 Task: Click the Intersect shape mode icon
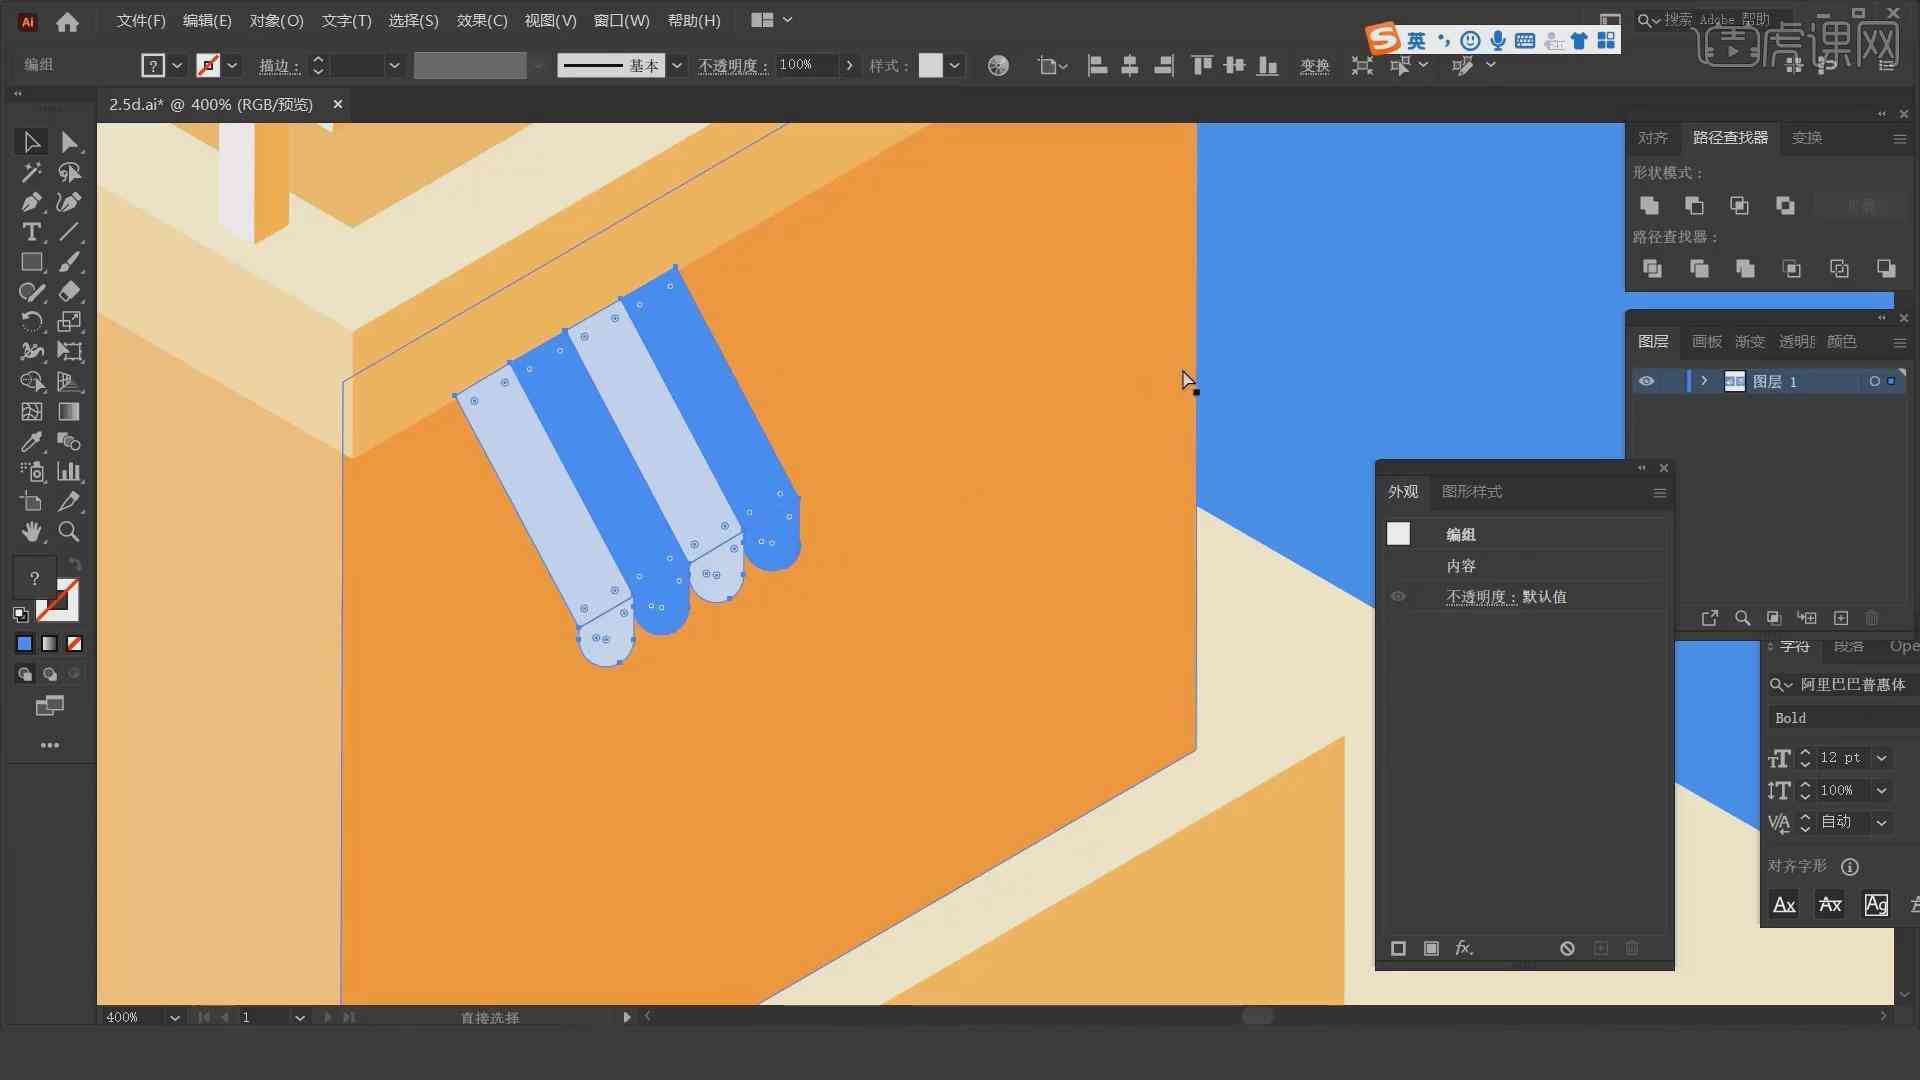1739,205
